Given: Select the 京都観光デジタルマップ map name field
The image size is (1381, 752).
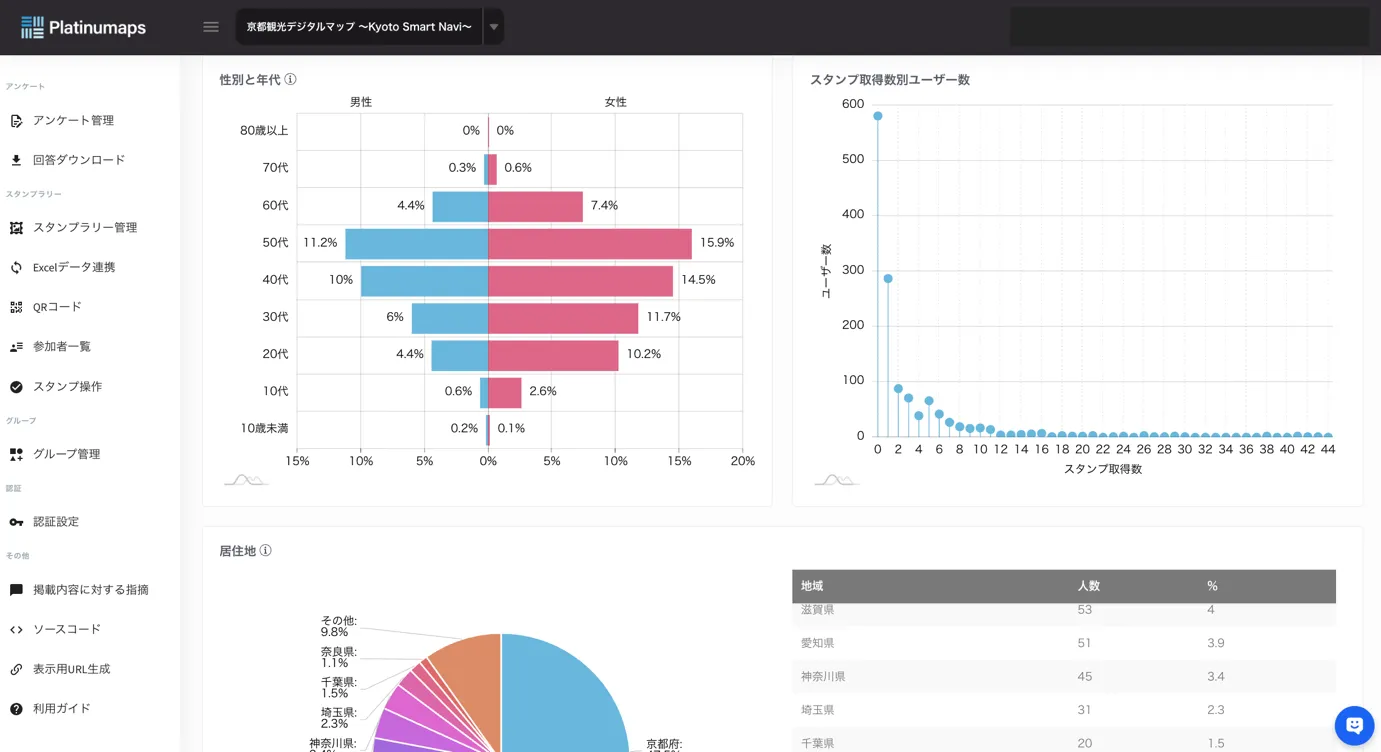Looking at the screenshot, I should point(359,27).
